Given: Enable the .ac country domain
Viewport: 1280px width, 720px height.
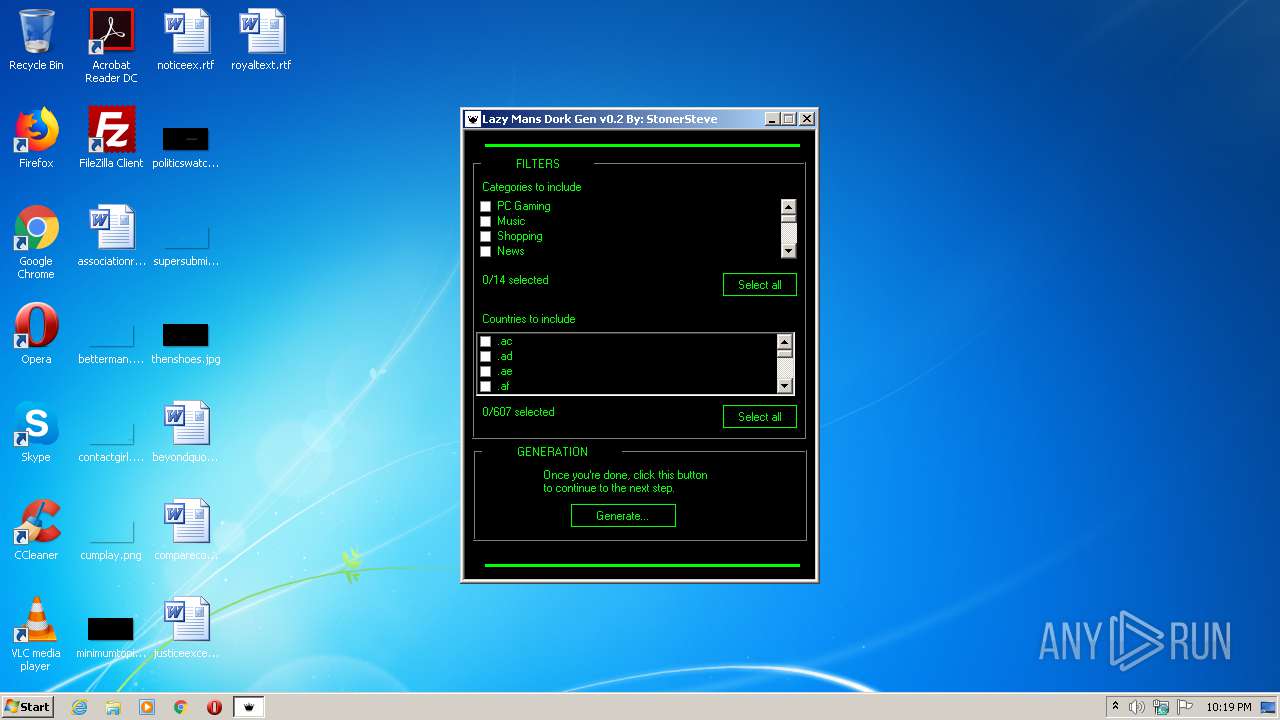Looking at the screenshot, I should 486,341.
